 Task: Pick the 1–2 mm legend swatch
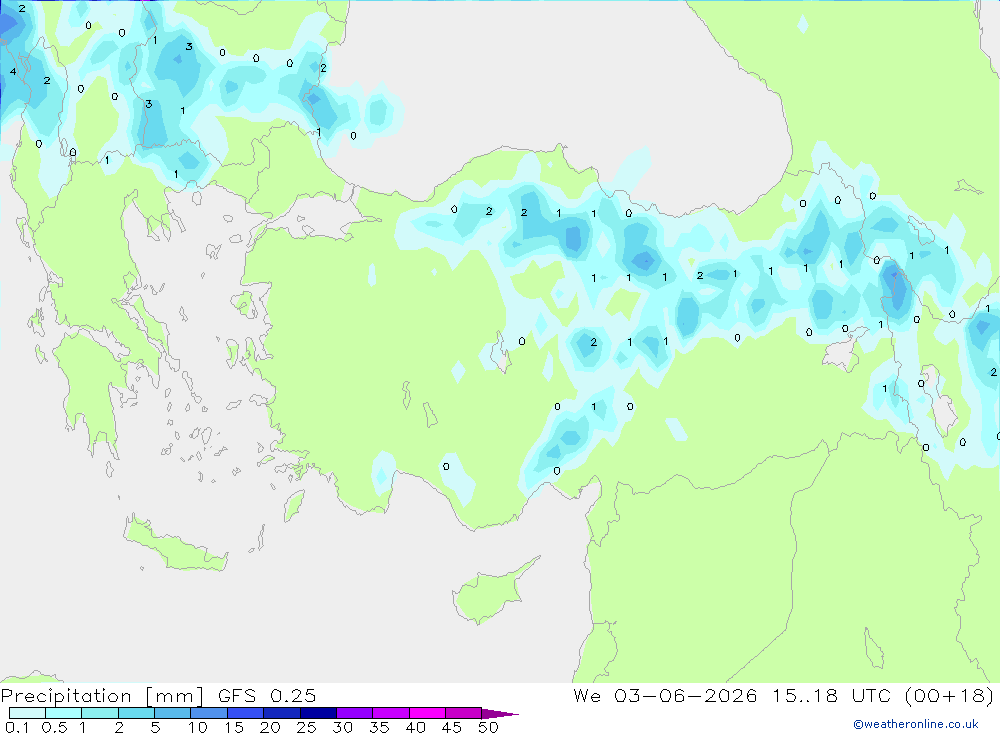(x=100, y=713)
